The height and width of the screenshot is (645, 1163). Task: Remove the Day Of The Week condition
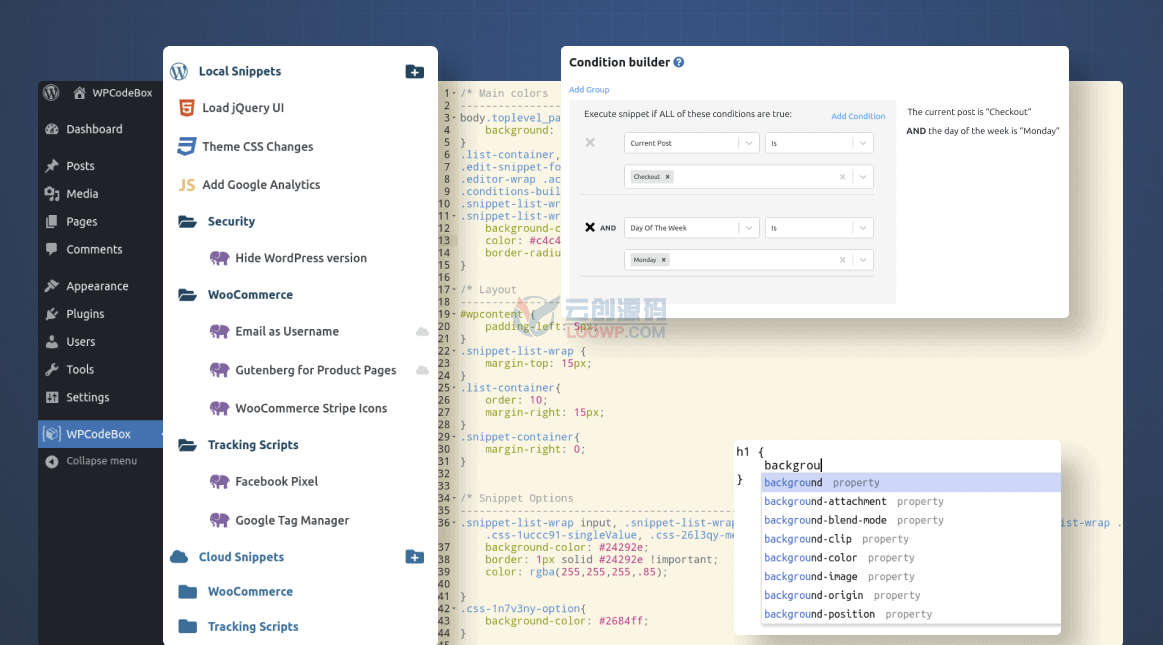[590, 228]
